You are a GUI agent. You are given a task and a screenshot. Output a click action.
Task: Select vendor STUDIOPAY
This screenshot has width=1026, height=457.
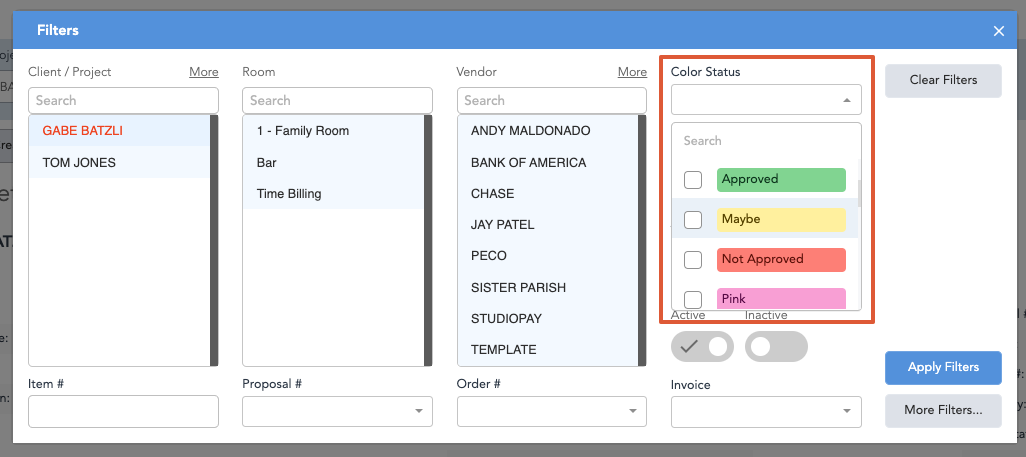click(548, 319)
